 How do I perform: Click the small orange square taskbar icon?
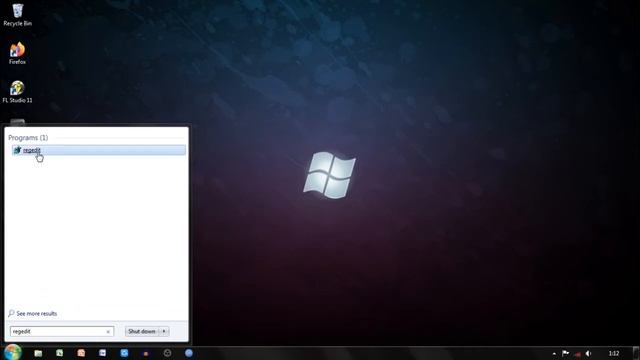pyautogui.click(x=146, y=353)
